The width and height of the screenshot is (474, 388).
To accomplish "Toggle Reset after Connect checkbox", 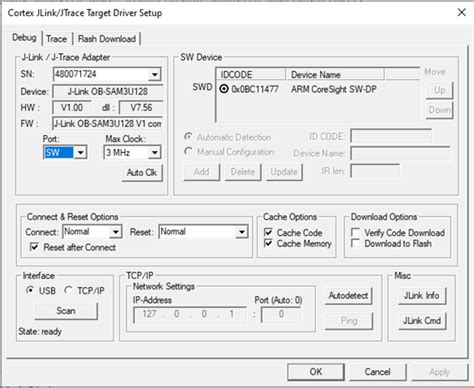I will (34, 247).
